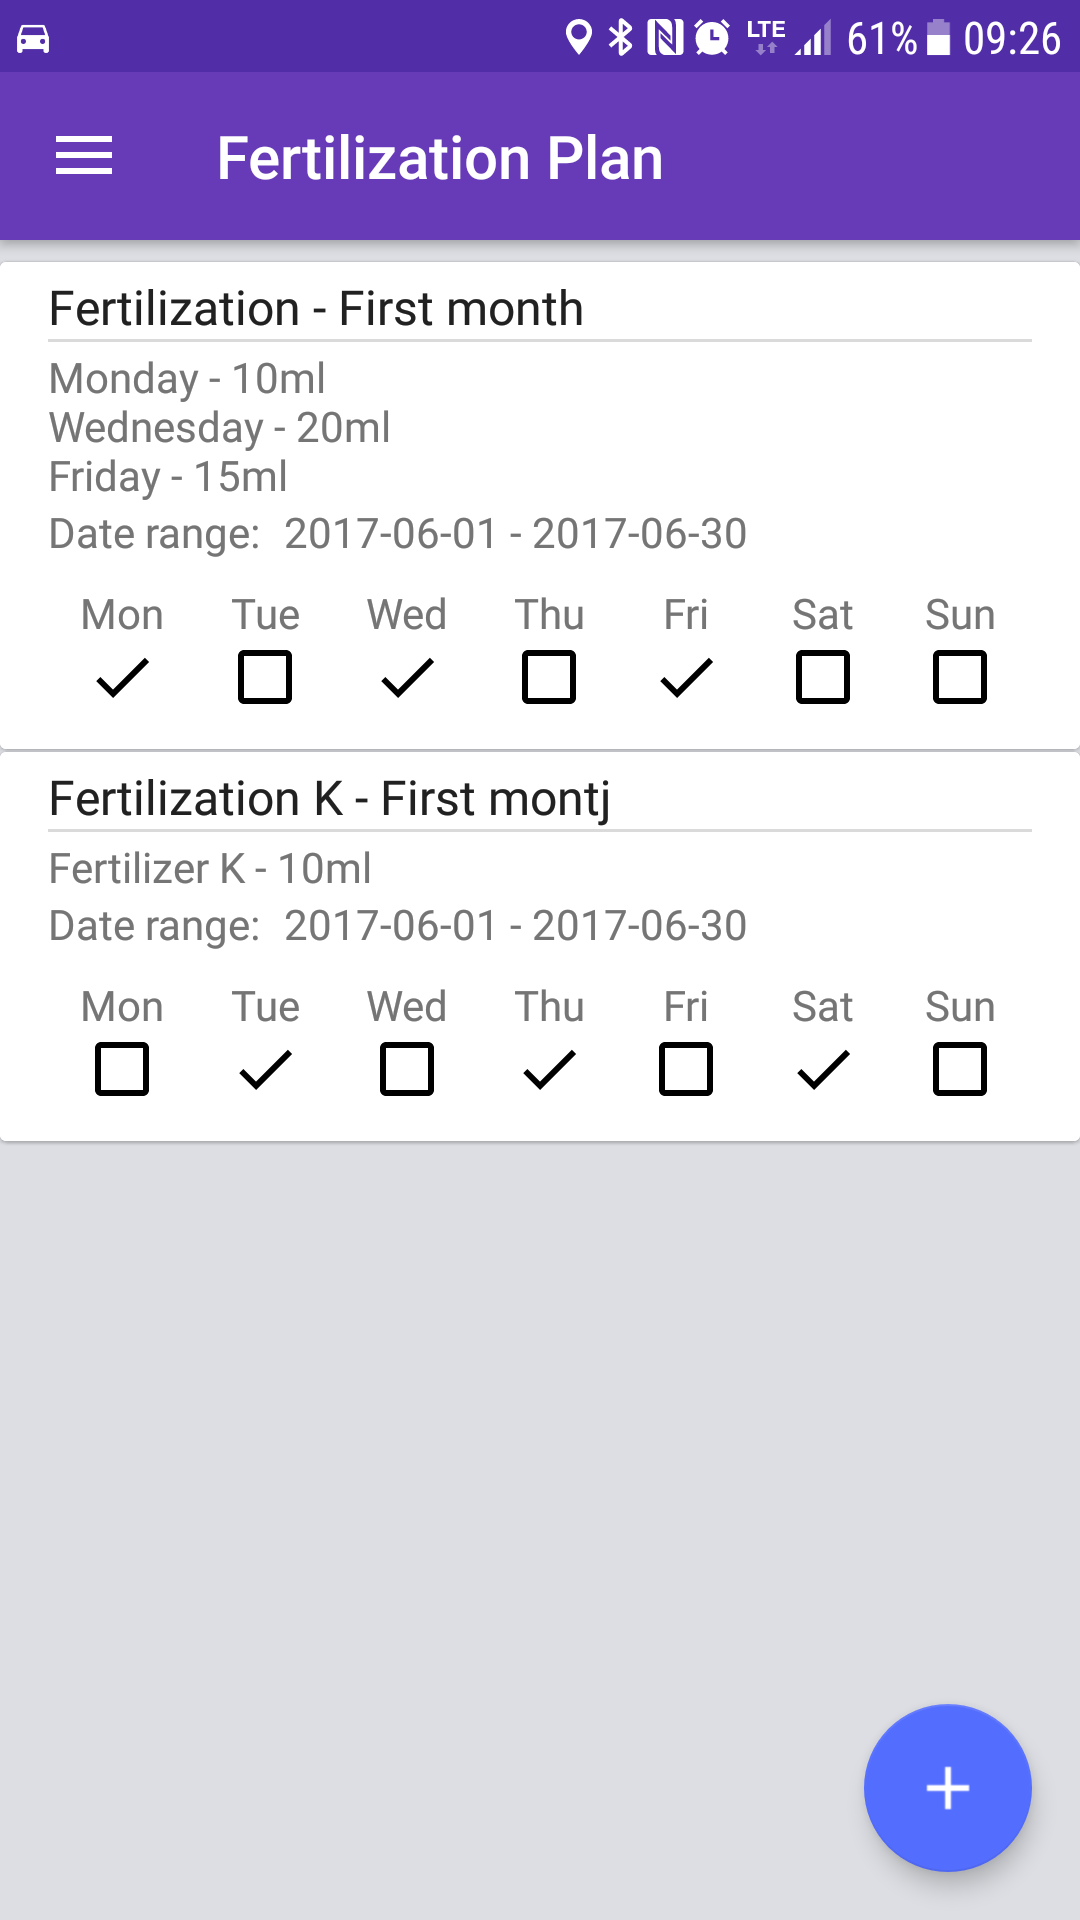Tap the battery icon in status bar
This screenshot has width=1080, height=1920.
point(938,38)
